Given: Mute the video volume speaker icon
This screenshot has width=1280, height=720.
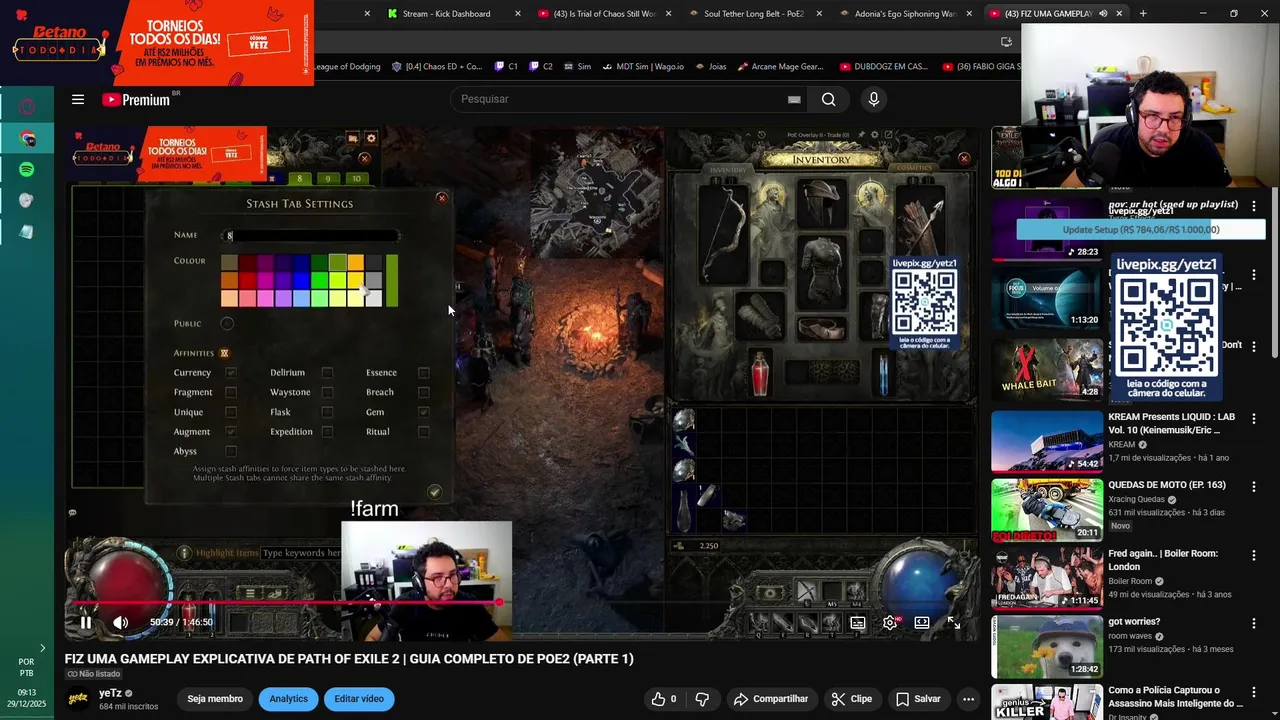Looking at the screenshot, I should (120, 622).
